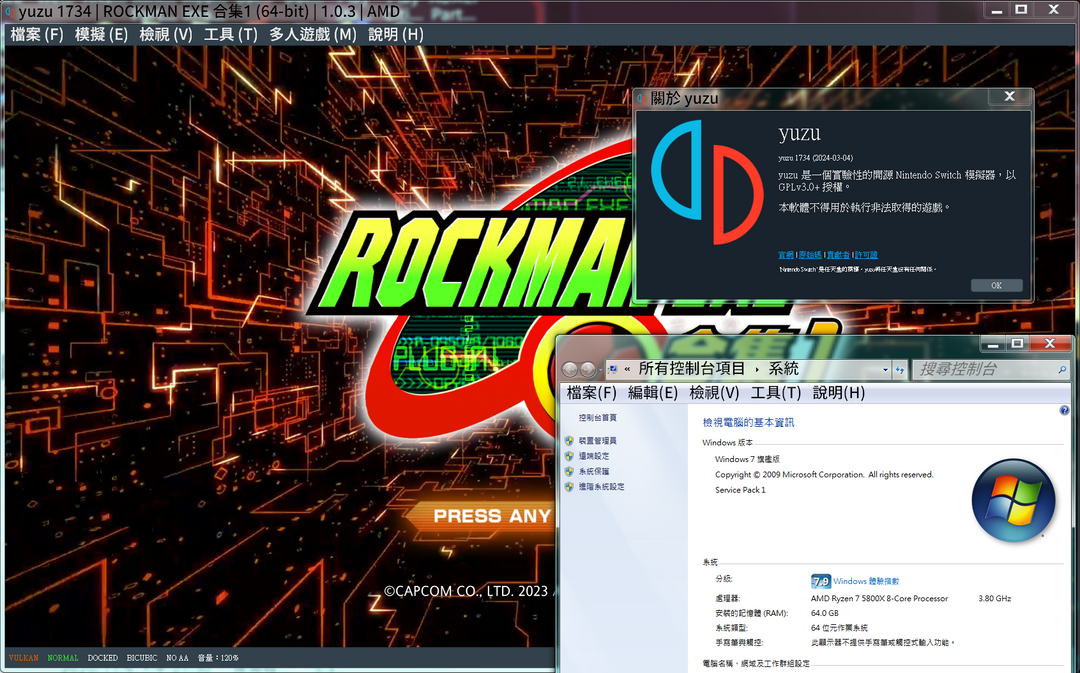The height and width of the screenshot is (673, 1080).
Task: Open the 多人遊戲 (M) menu in yuzu
Action: (313, 34)
